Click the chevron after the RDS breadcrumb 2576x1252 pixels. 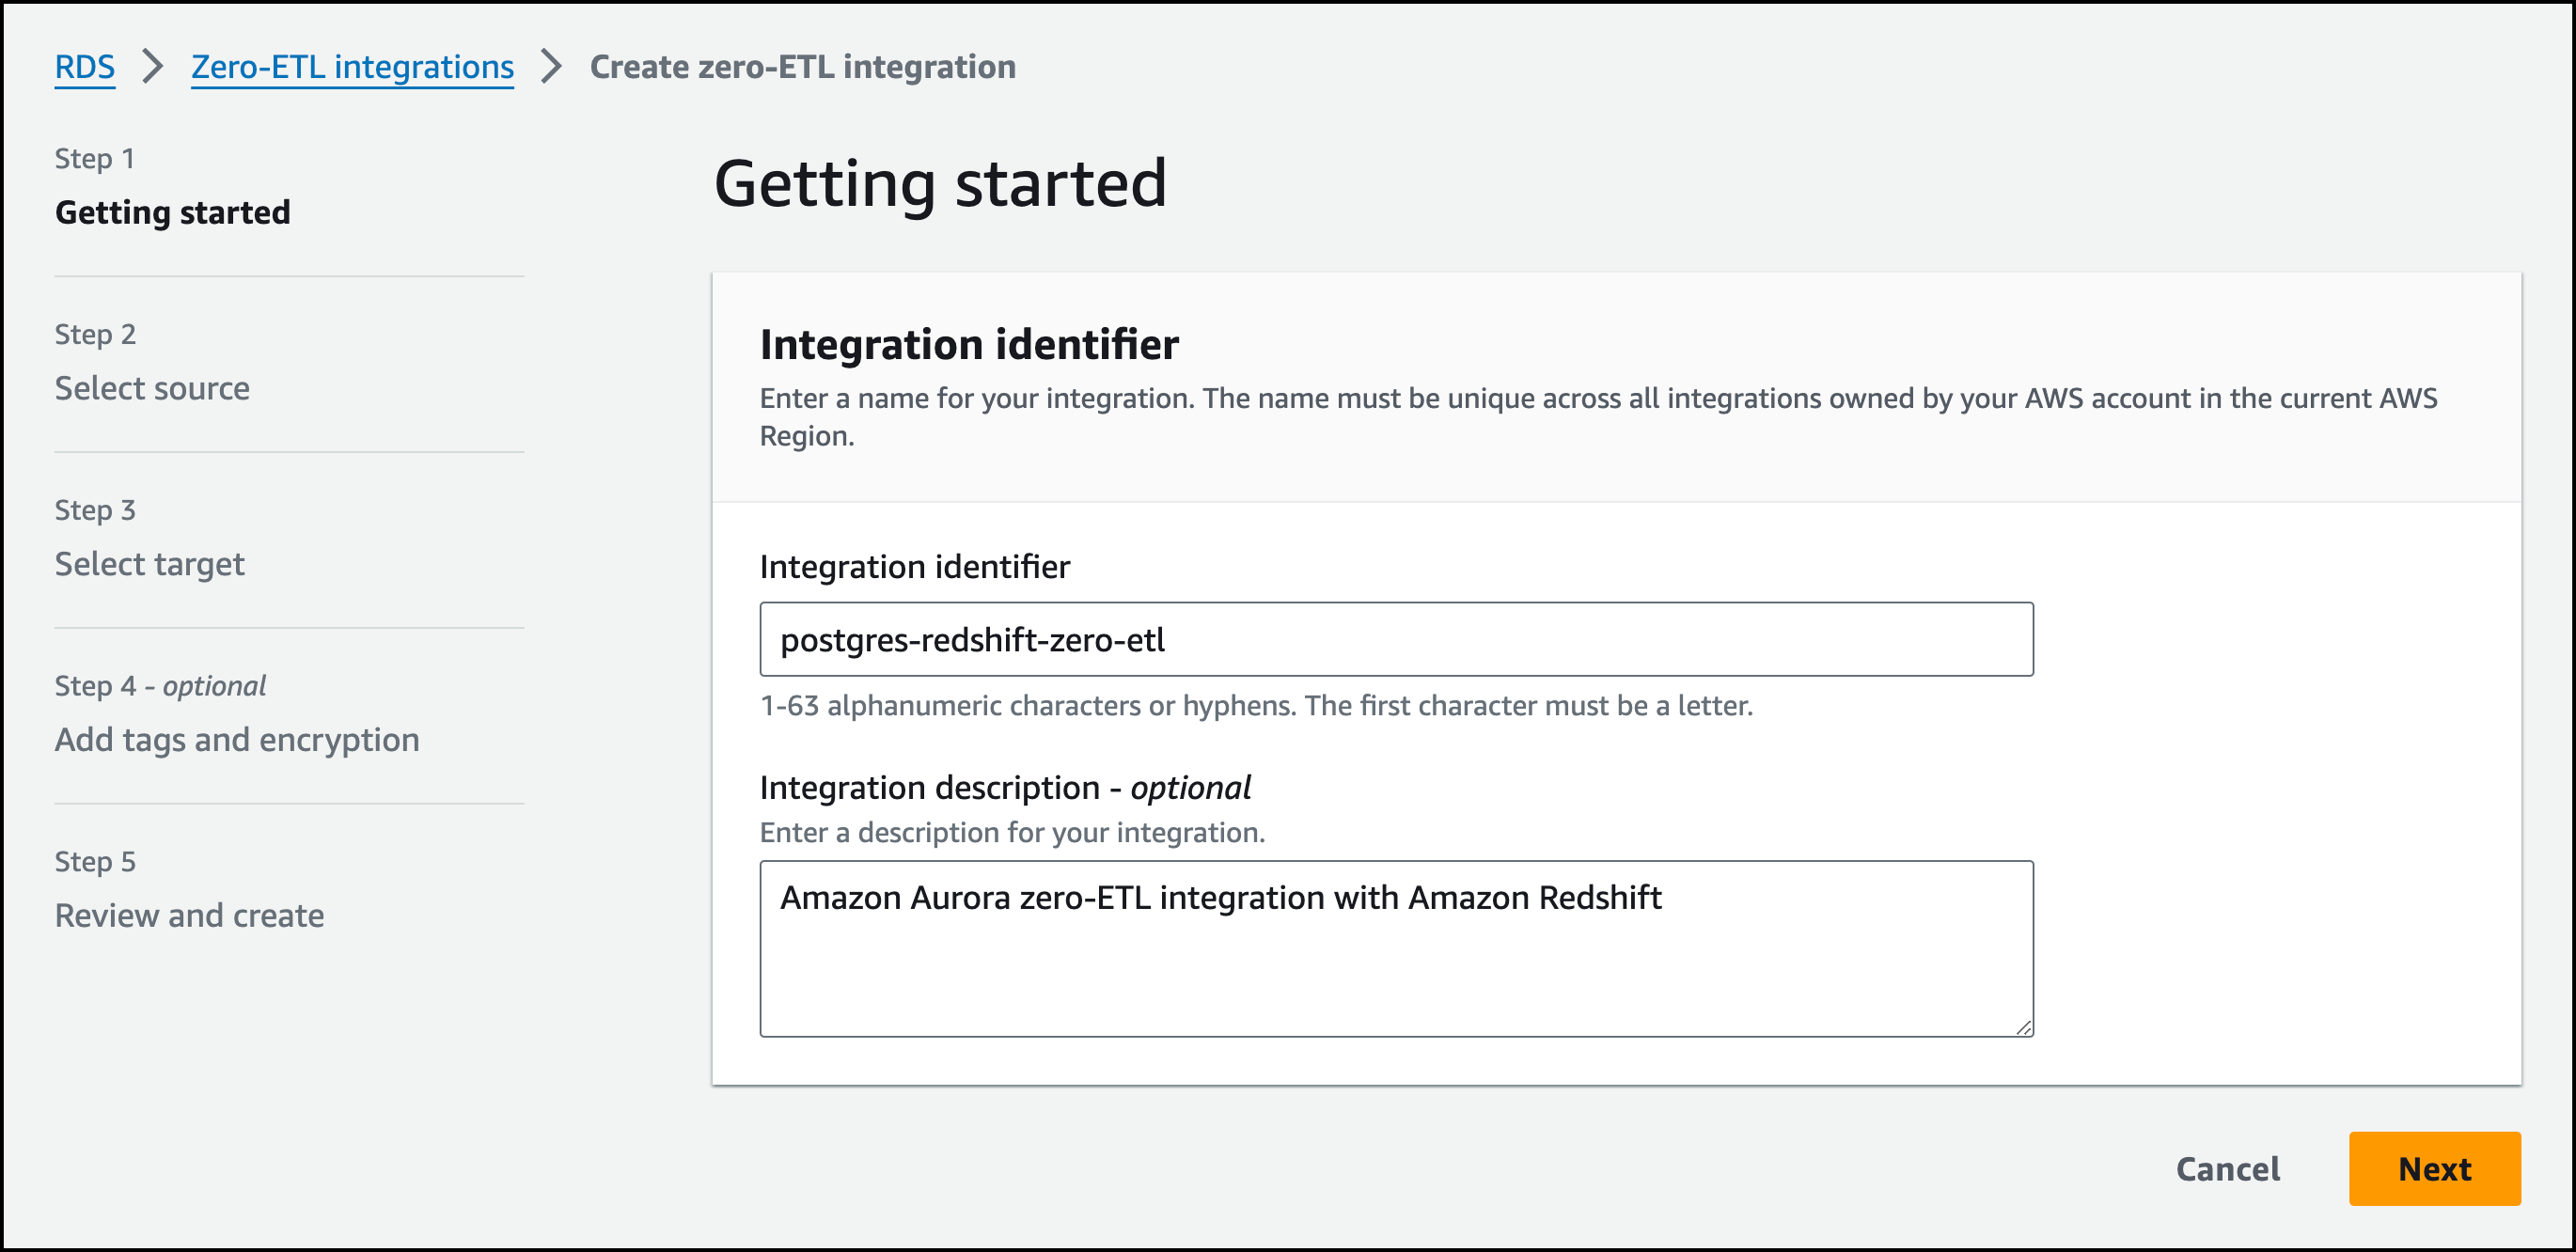153,66
